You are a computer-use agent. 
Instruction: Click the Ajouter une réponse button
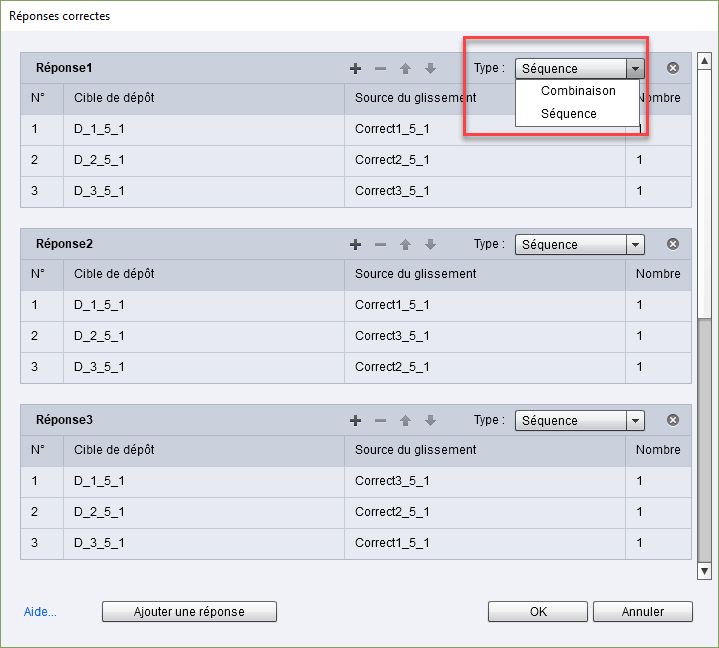[x=189, y=611]
